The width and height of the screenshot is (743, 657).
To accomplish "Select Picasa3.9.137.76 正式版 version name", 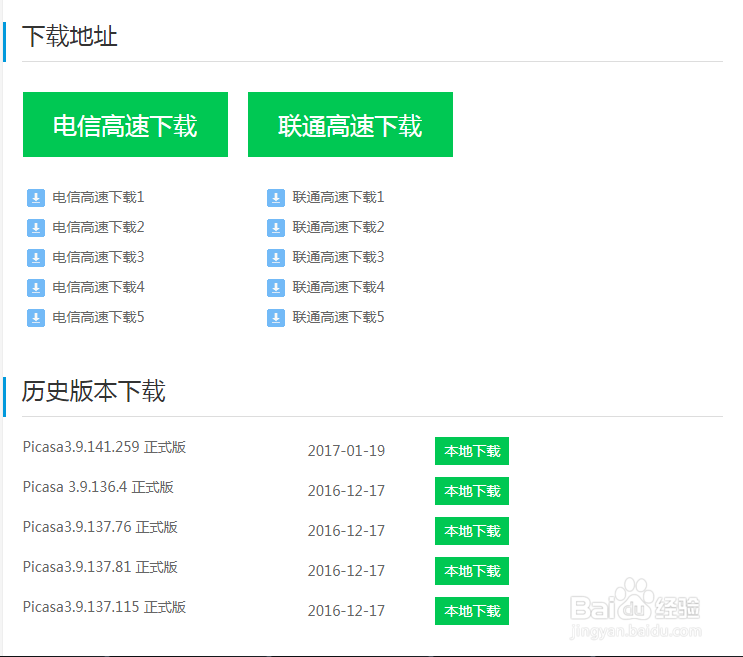I will pos(100,527).
